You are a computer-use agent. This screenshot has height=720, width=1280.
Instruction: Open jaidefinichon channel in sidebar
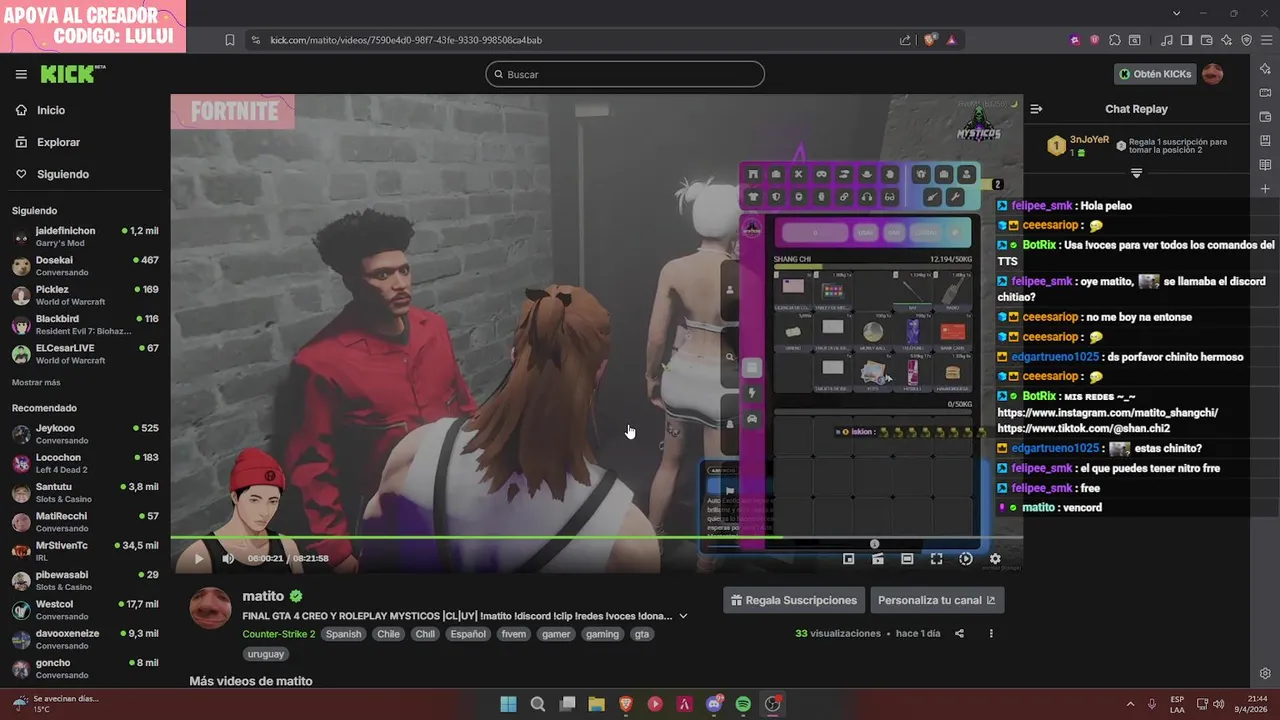pos(85,237)
